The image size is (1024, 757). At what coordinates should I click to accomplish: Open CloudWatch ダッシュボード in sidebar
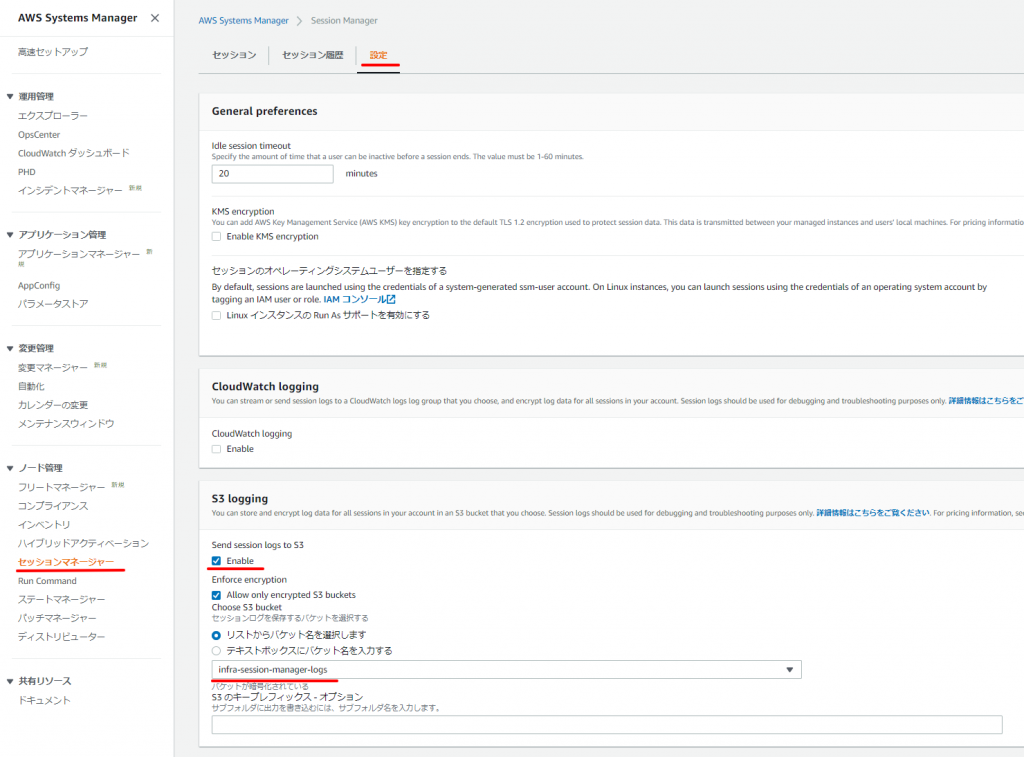pyautogui.click(x=74, y=153)
